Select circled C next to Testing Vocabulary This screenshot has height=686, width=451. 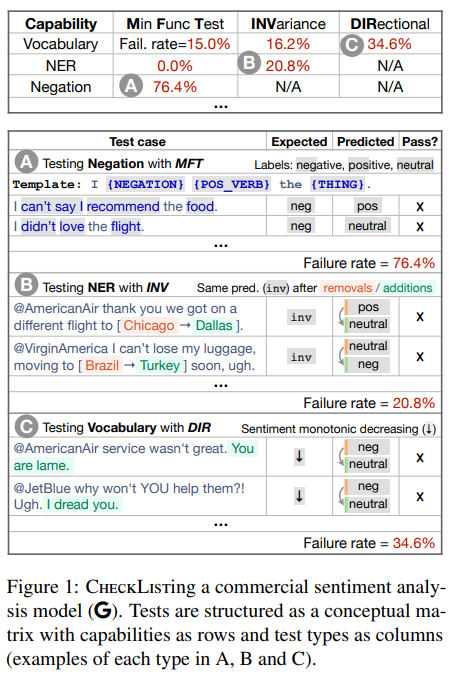(26, 427)
